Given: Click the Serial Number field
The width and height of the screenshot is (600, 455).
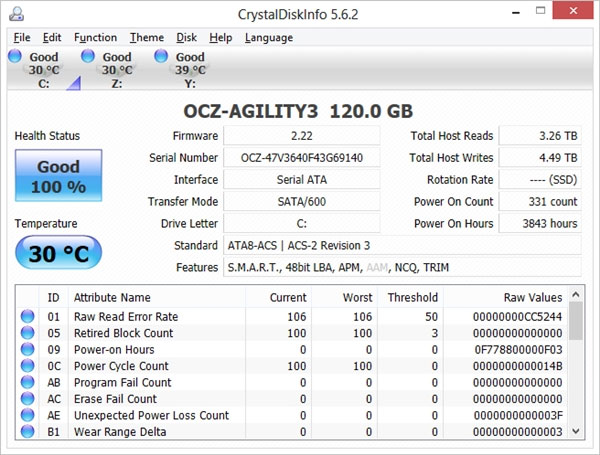Looking at the screenshot, I should click(301, 158).
